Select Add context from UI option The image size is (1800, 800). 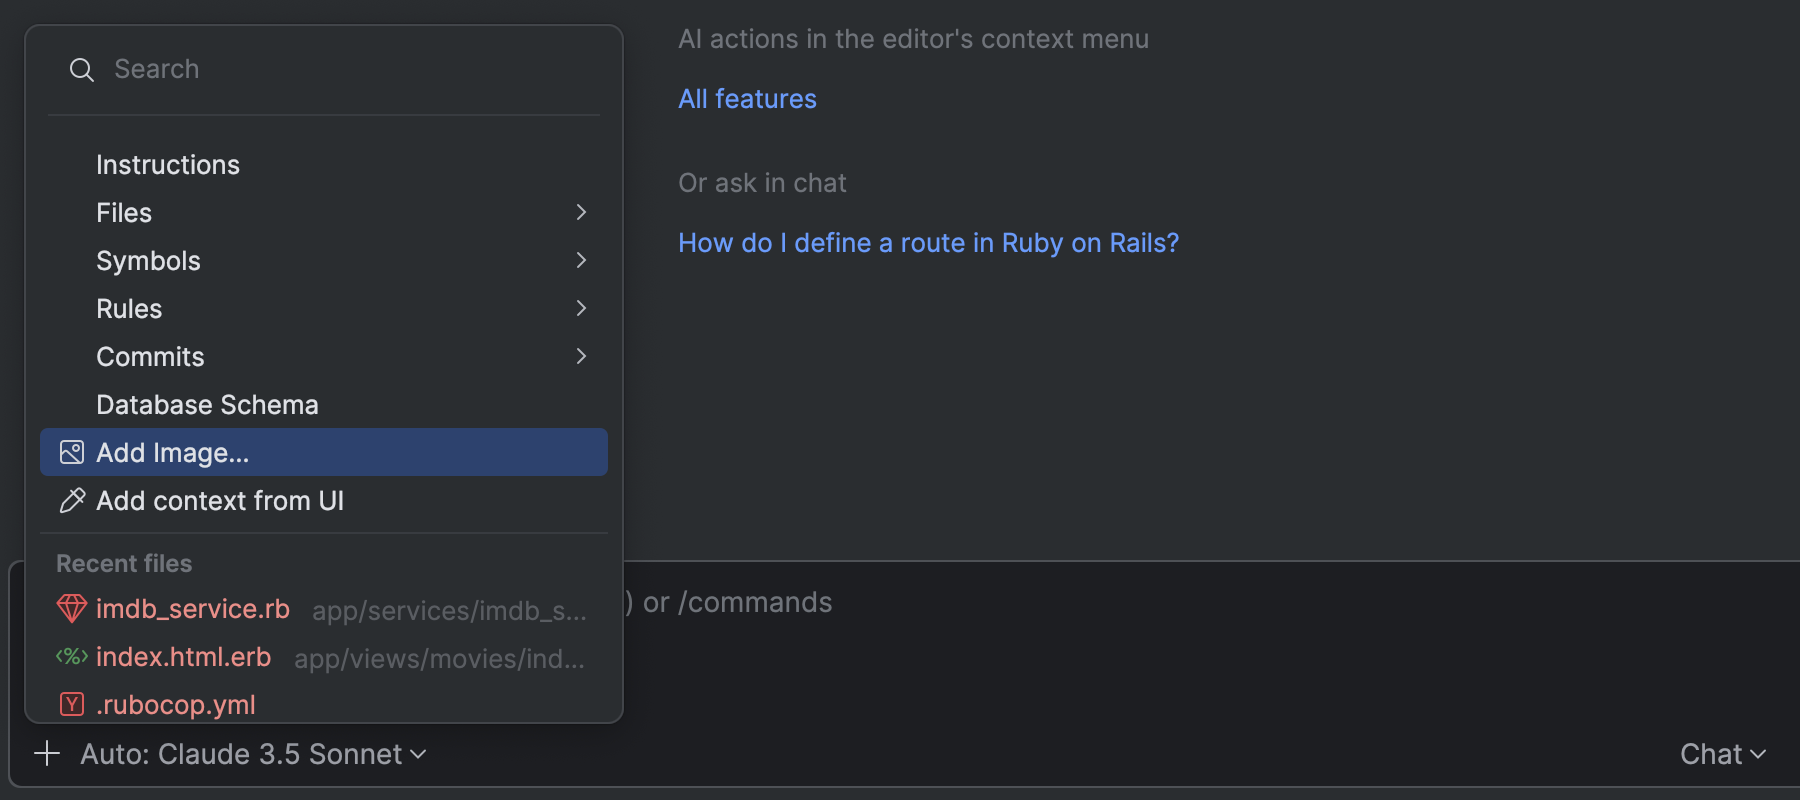point(220,501)
